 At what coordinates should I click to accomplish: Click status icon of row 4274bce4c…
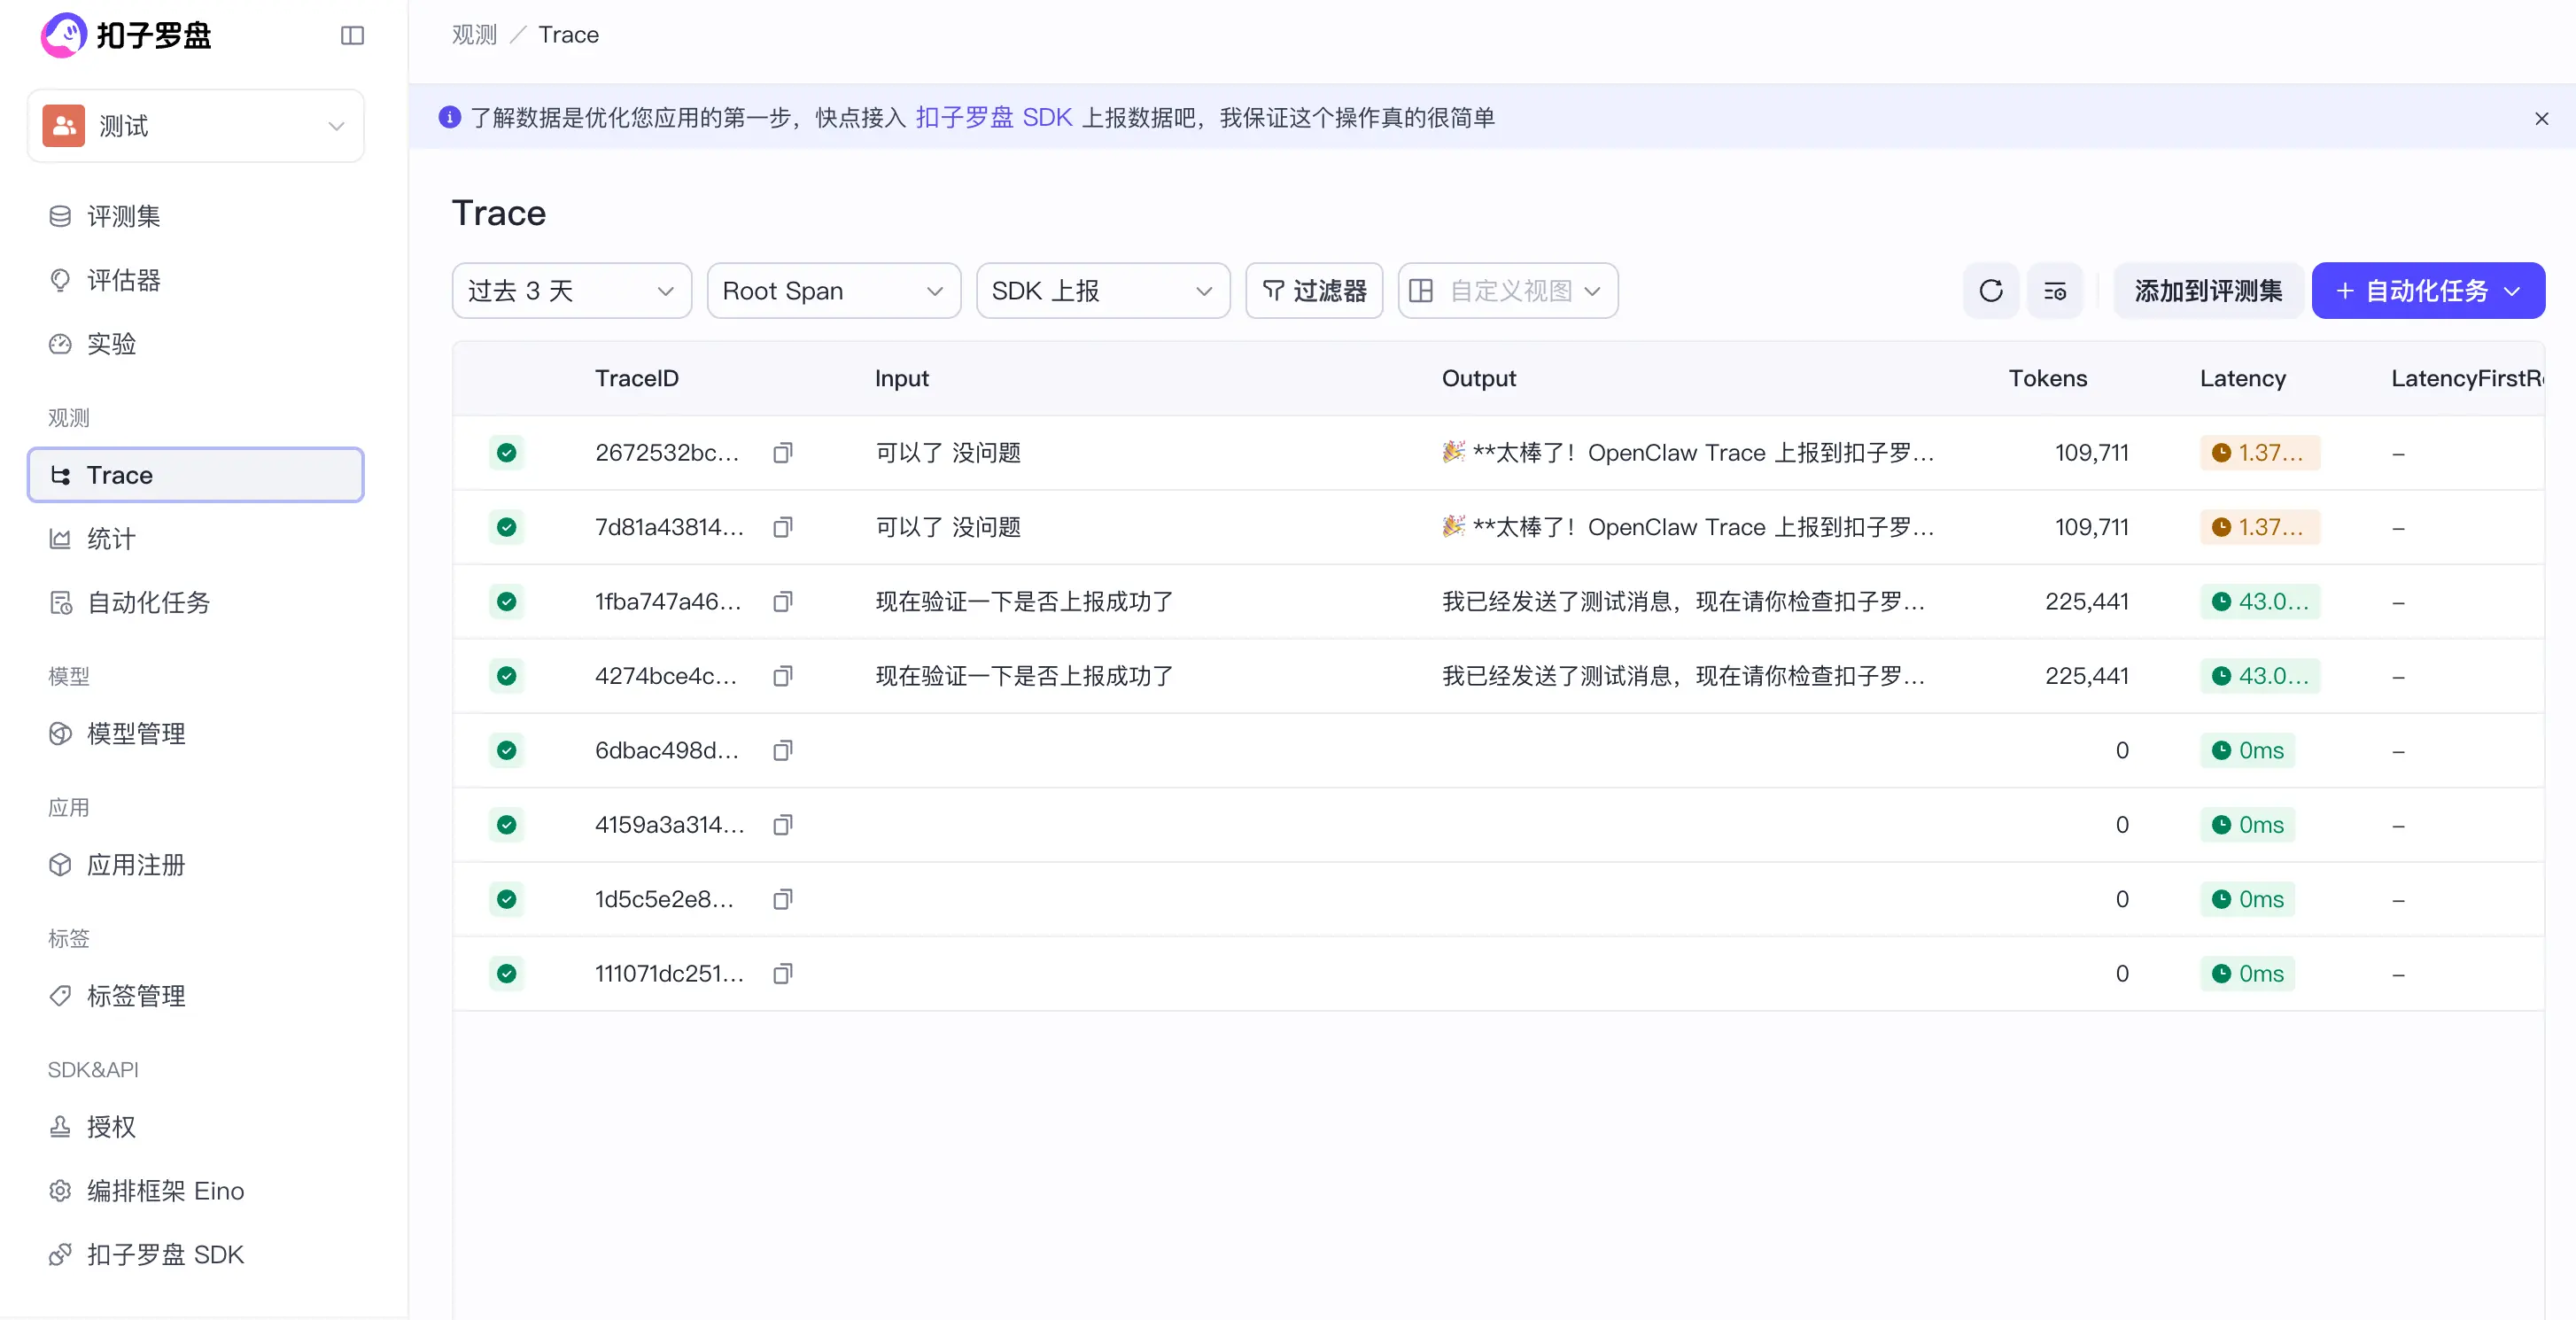[507, 676]
